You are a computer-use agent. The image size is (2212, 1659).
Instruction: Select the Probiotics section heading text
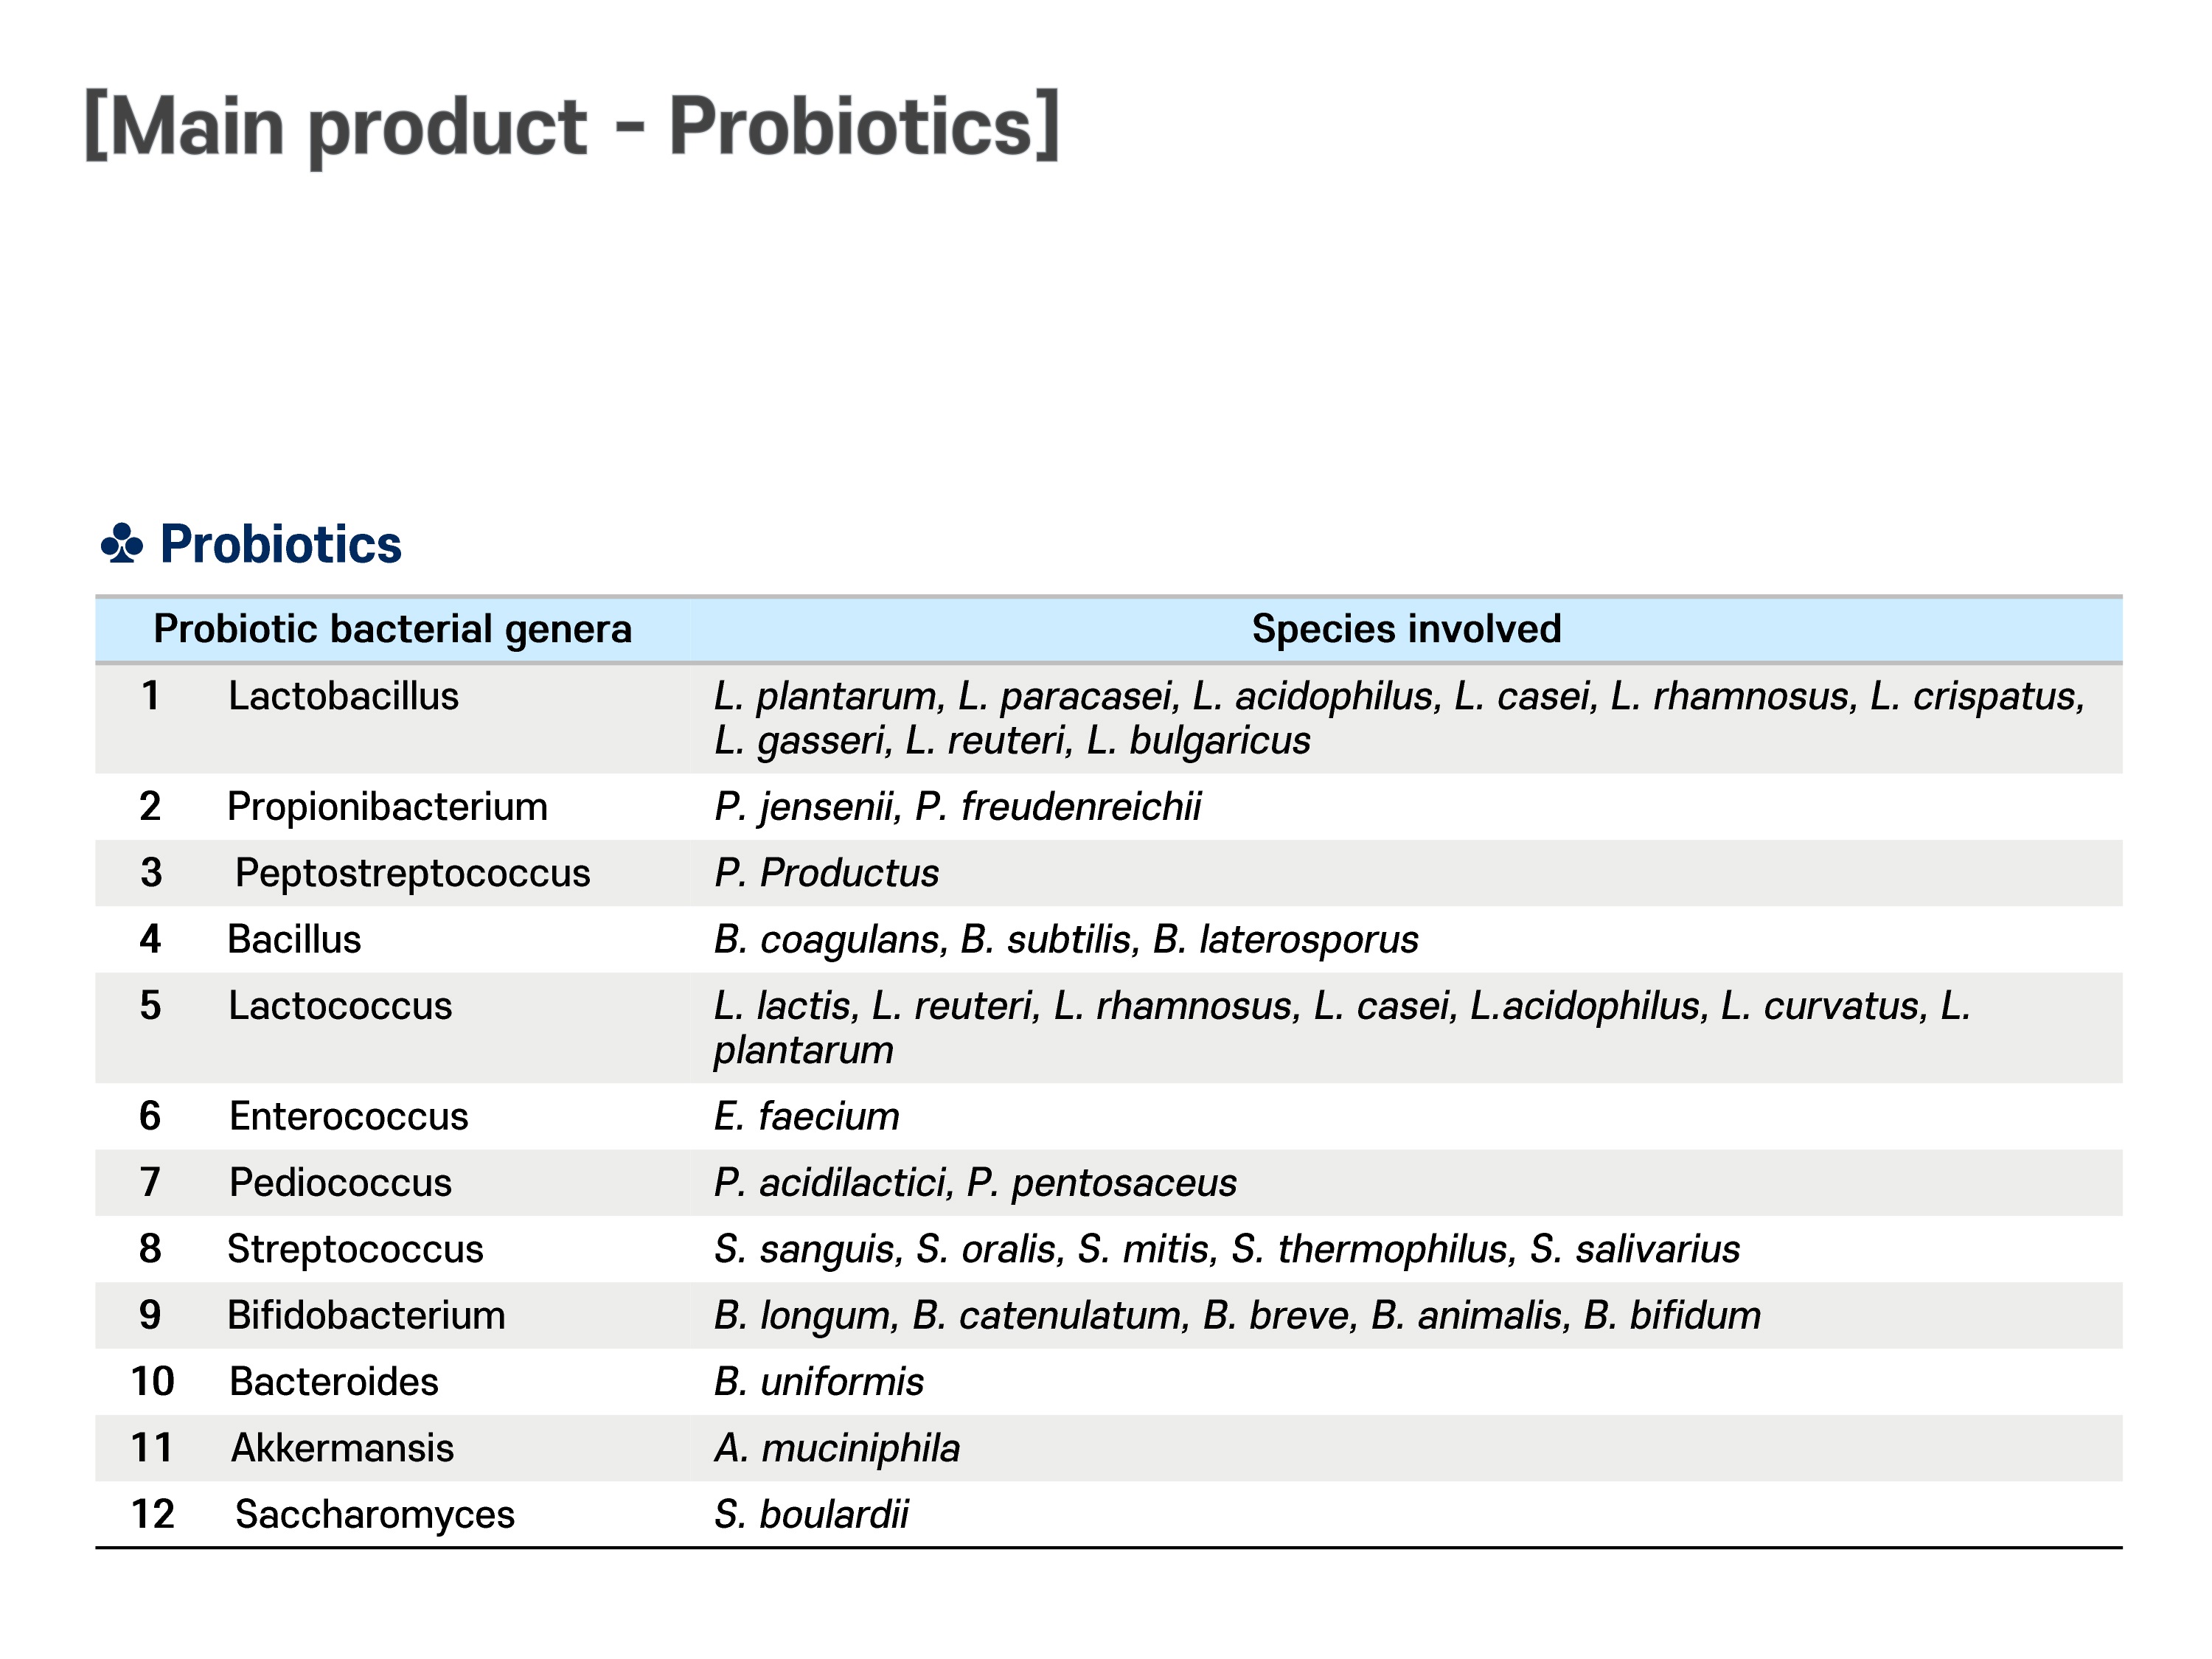click(280, 544)
